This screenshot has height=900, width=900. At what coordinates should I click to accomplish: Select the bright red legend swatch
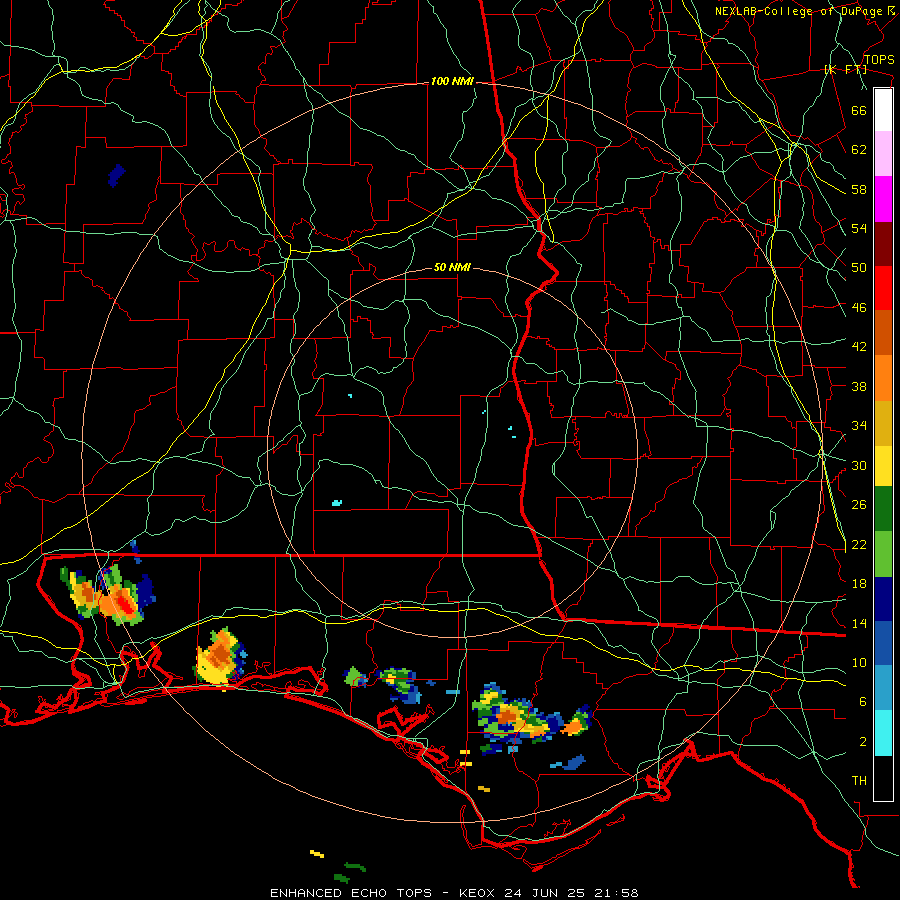pos(883,288)
